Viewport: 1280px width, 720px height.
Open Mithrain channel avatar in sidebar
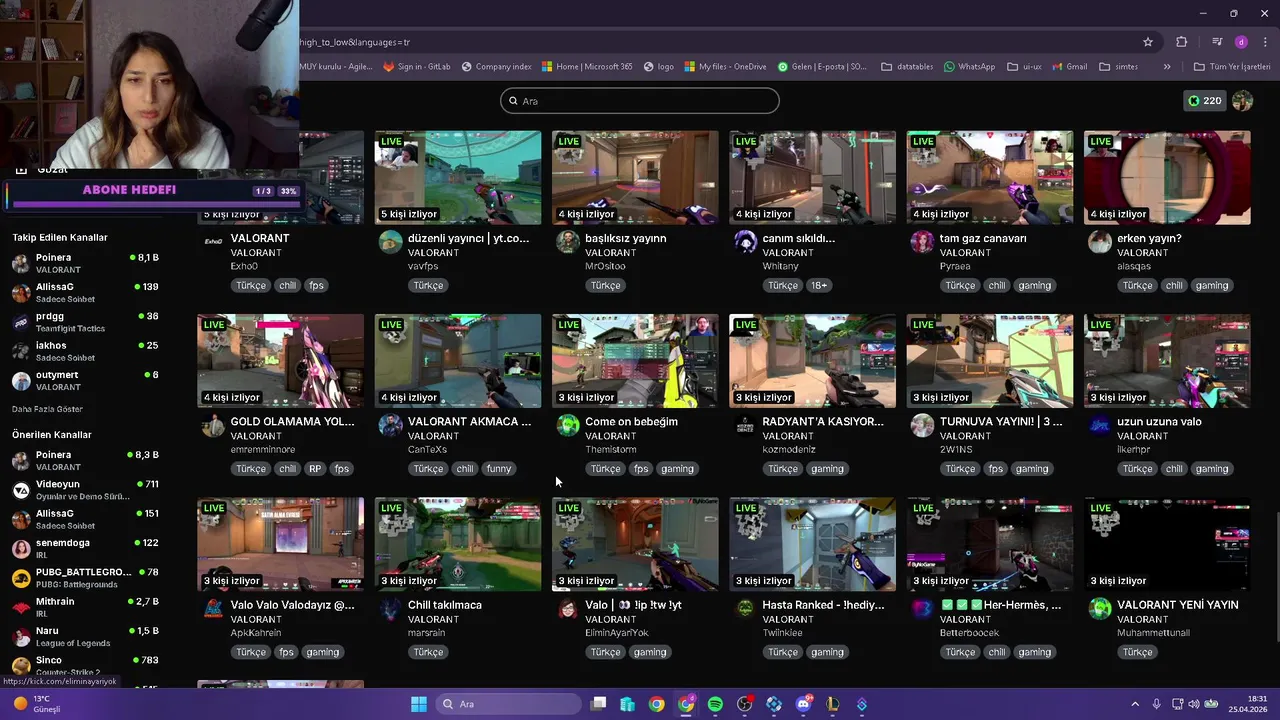point(21,607)
